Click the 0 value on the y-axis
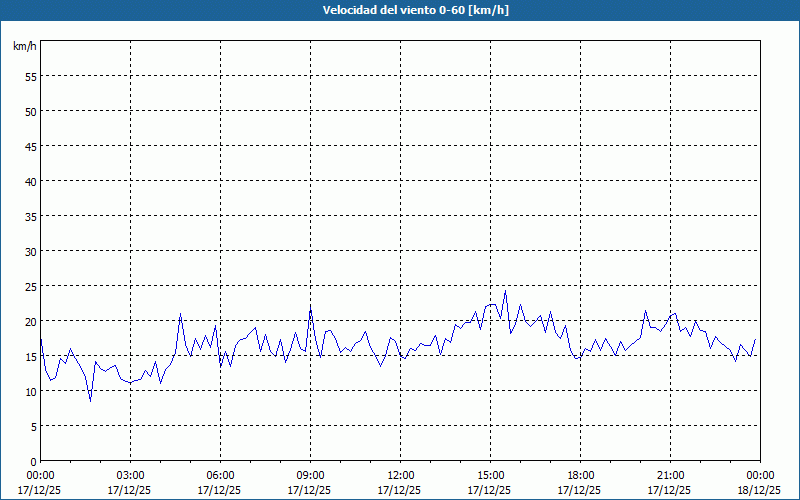The width and height of the screenshot is (800, 500). [33, 461]
